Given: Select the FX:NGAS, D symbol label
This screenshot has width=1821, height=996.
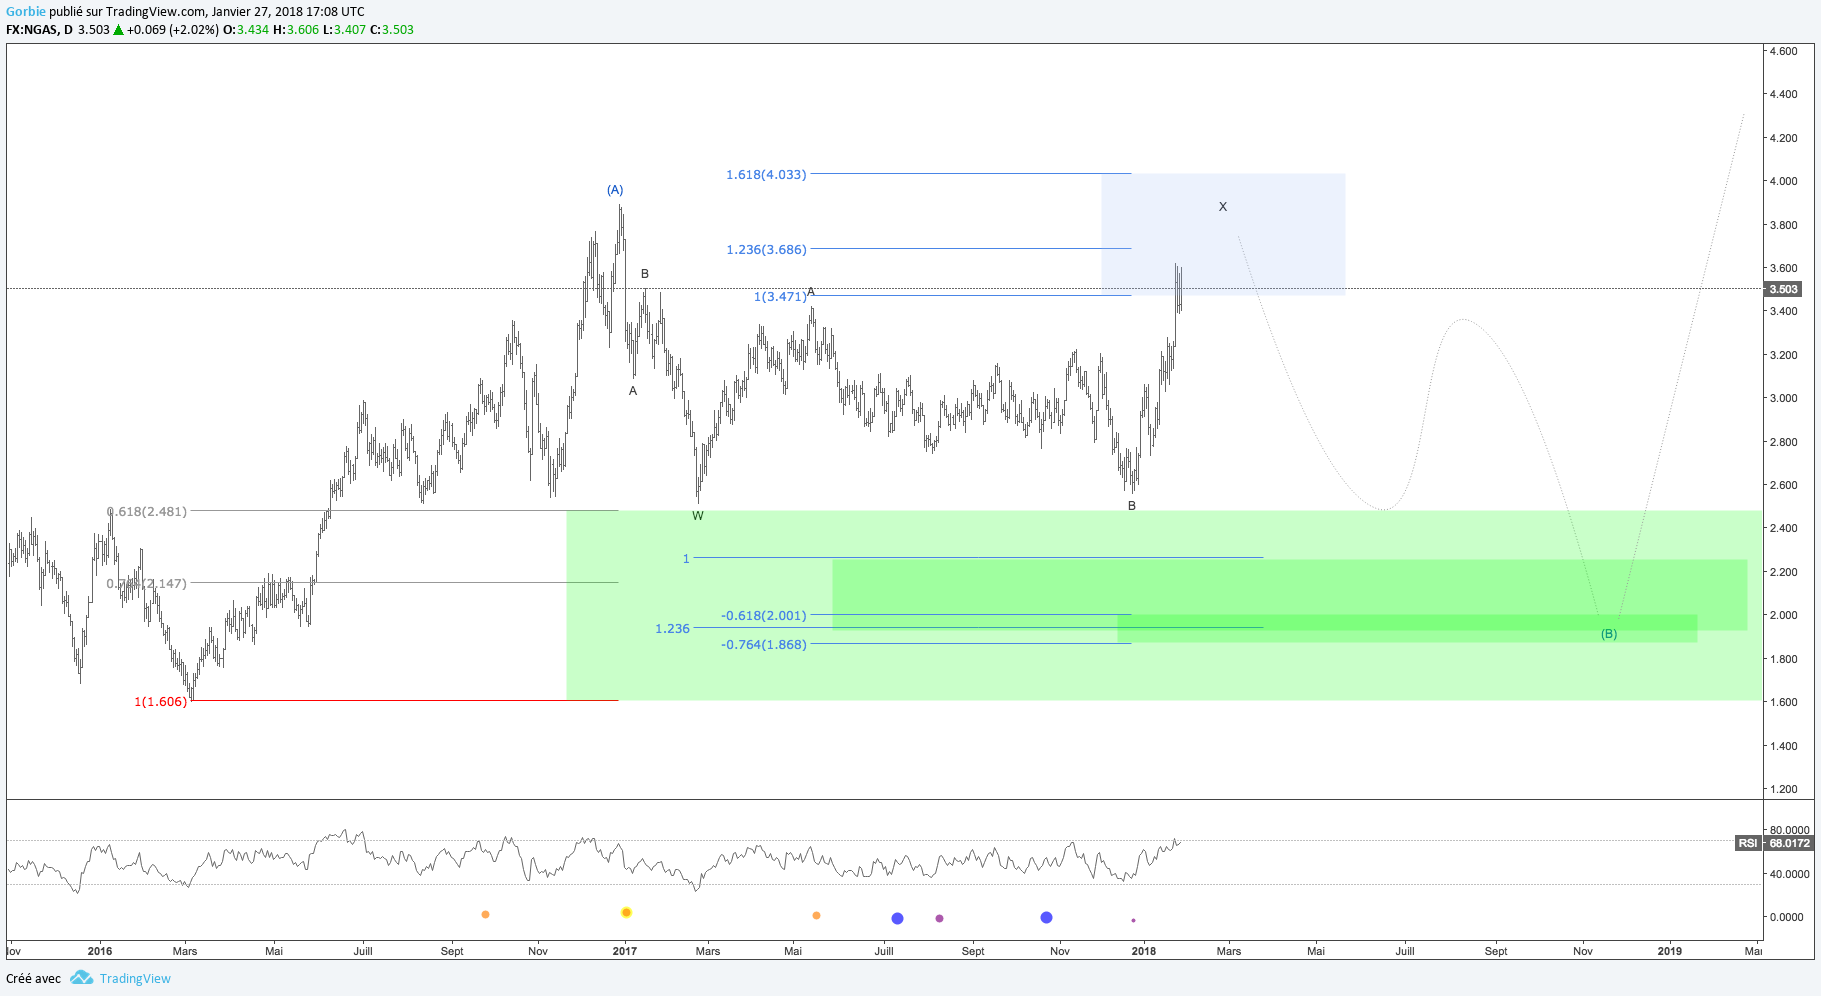Looking at the screenshot, I should 39,30.
